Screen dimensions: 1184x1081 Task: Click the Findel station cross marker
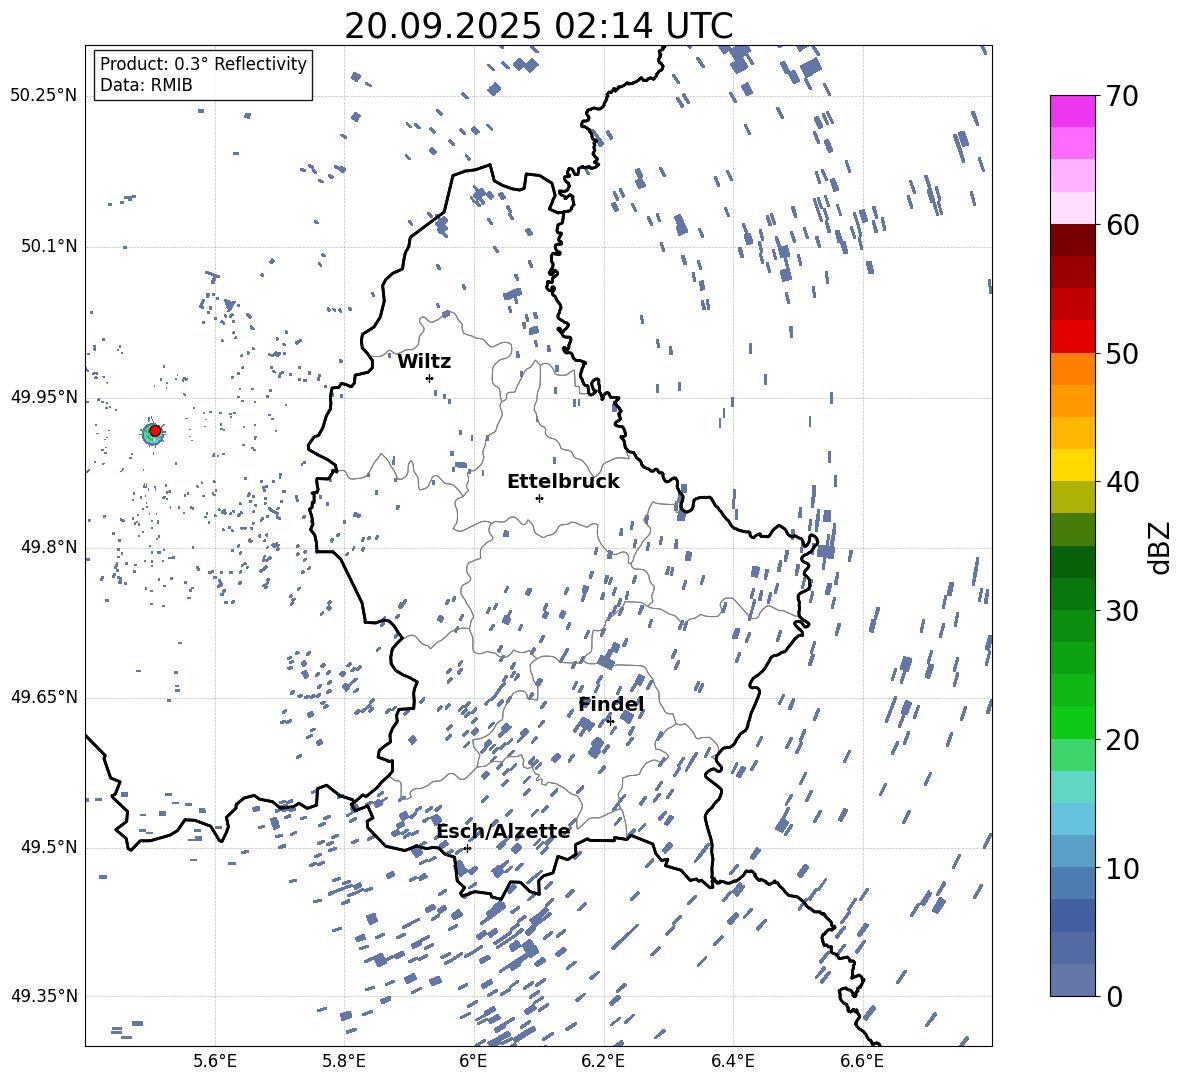610,721
